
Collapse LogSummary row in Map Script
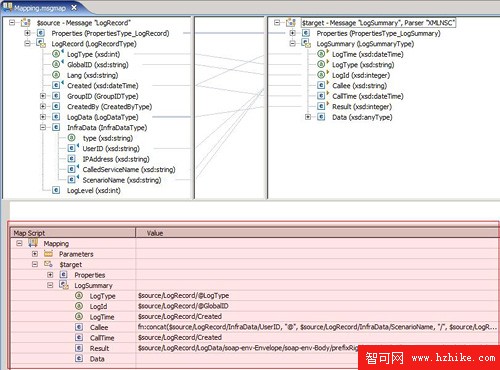click(50, 285)
